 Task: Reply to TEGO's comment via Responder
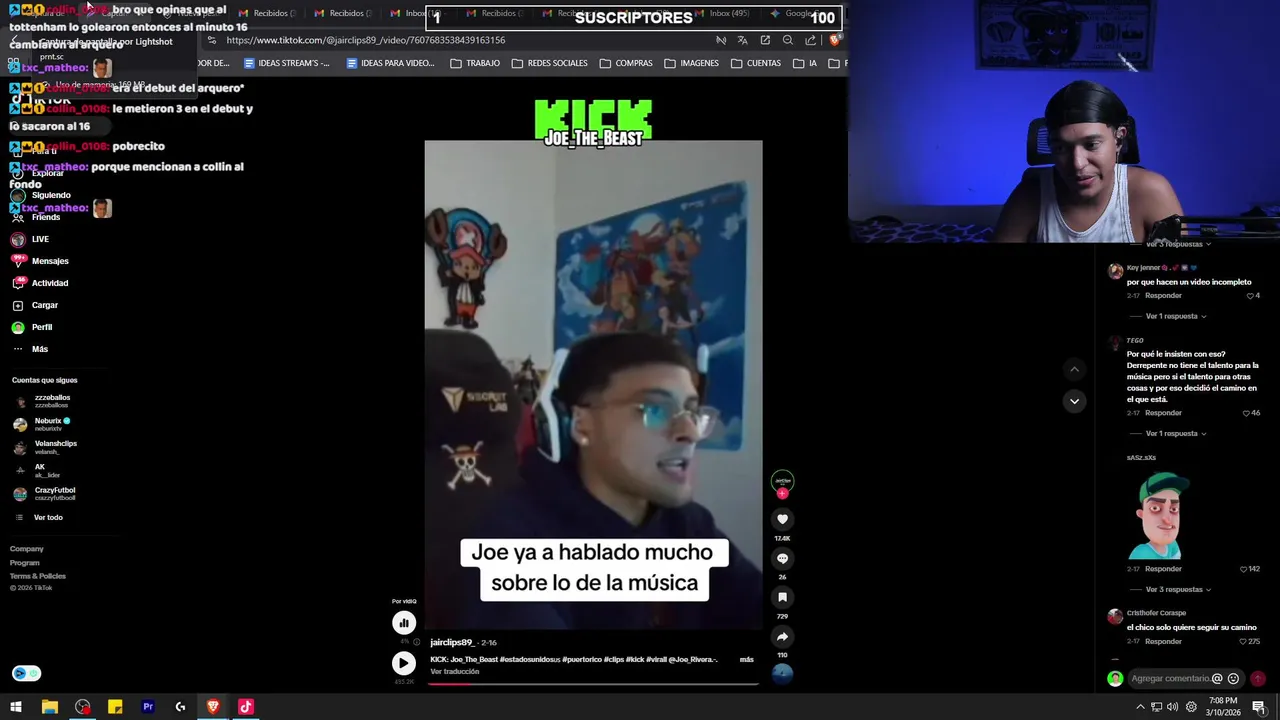tap(1163, 412)
